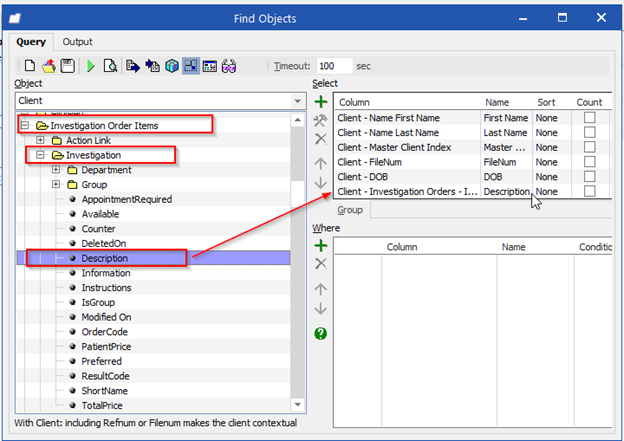The height and width of the screenshot is (441, 624).
Task: Check the Count box for First Name row
Action: (589, 118)
